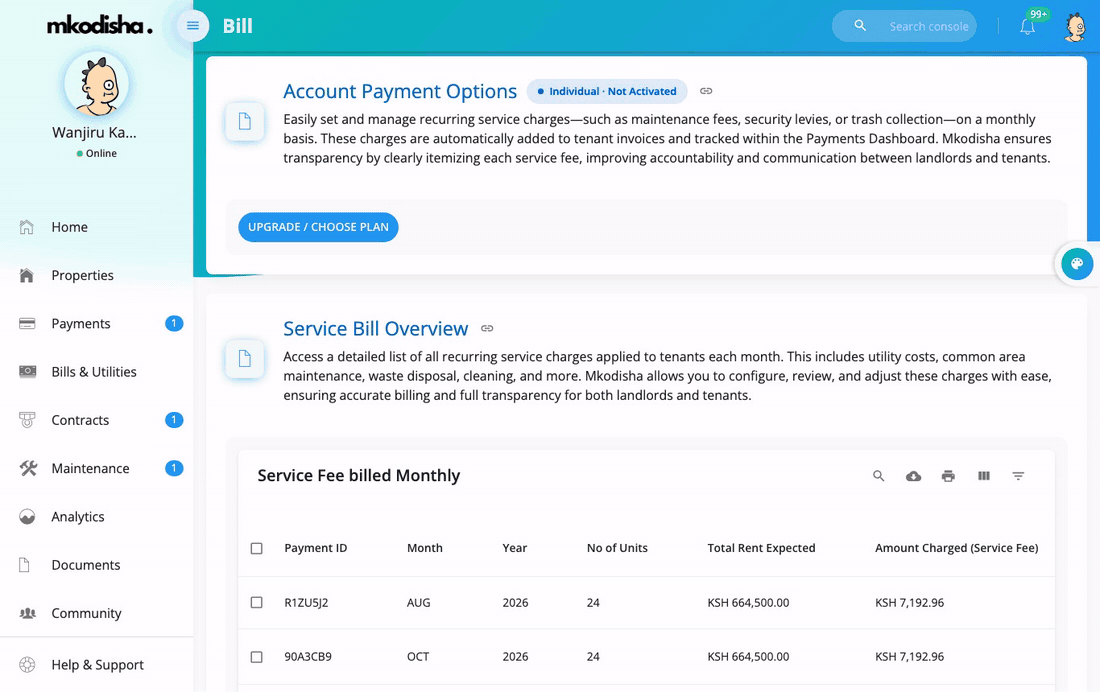Open the notifications bell with 99+ badge
This screenshot has height=692, width=1100.
pyautogui.click(x=1028, y=26)
